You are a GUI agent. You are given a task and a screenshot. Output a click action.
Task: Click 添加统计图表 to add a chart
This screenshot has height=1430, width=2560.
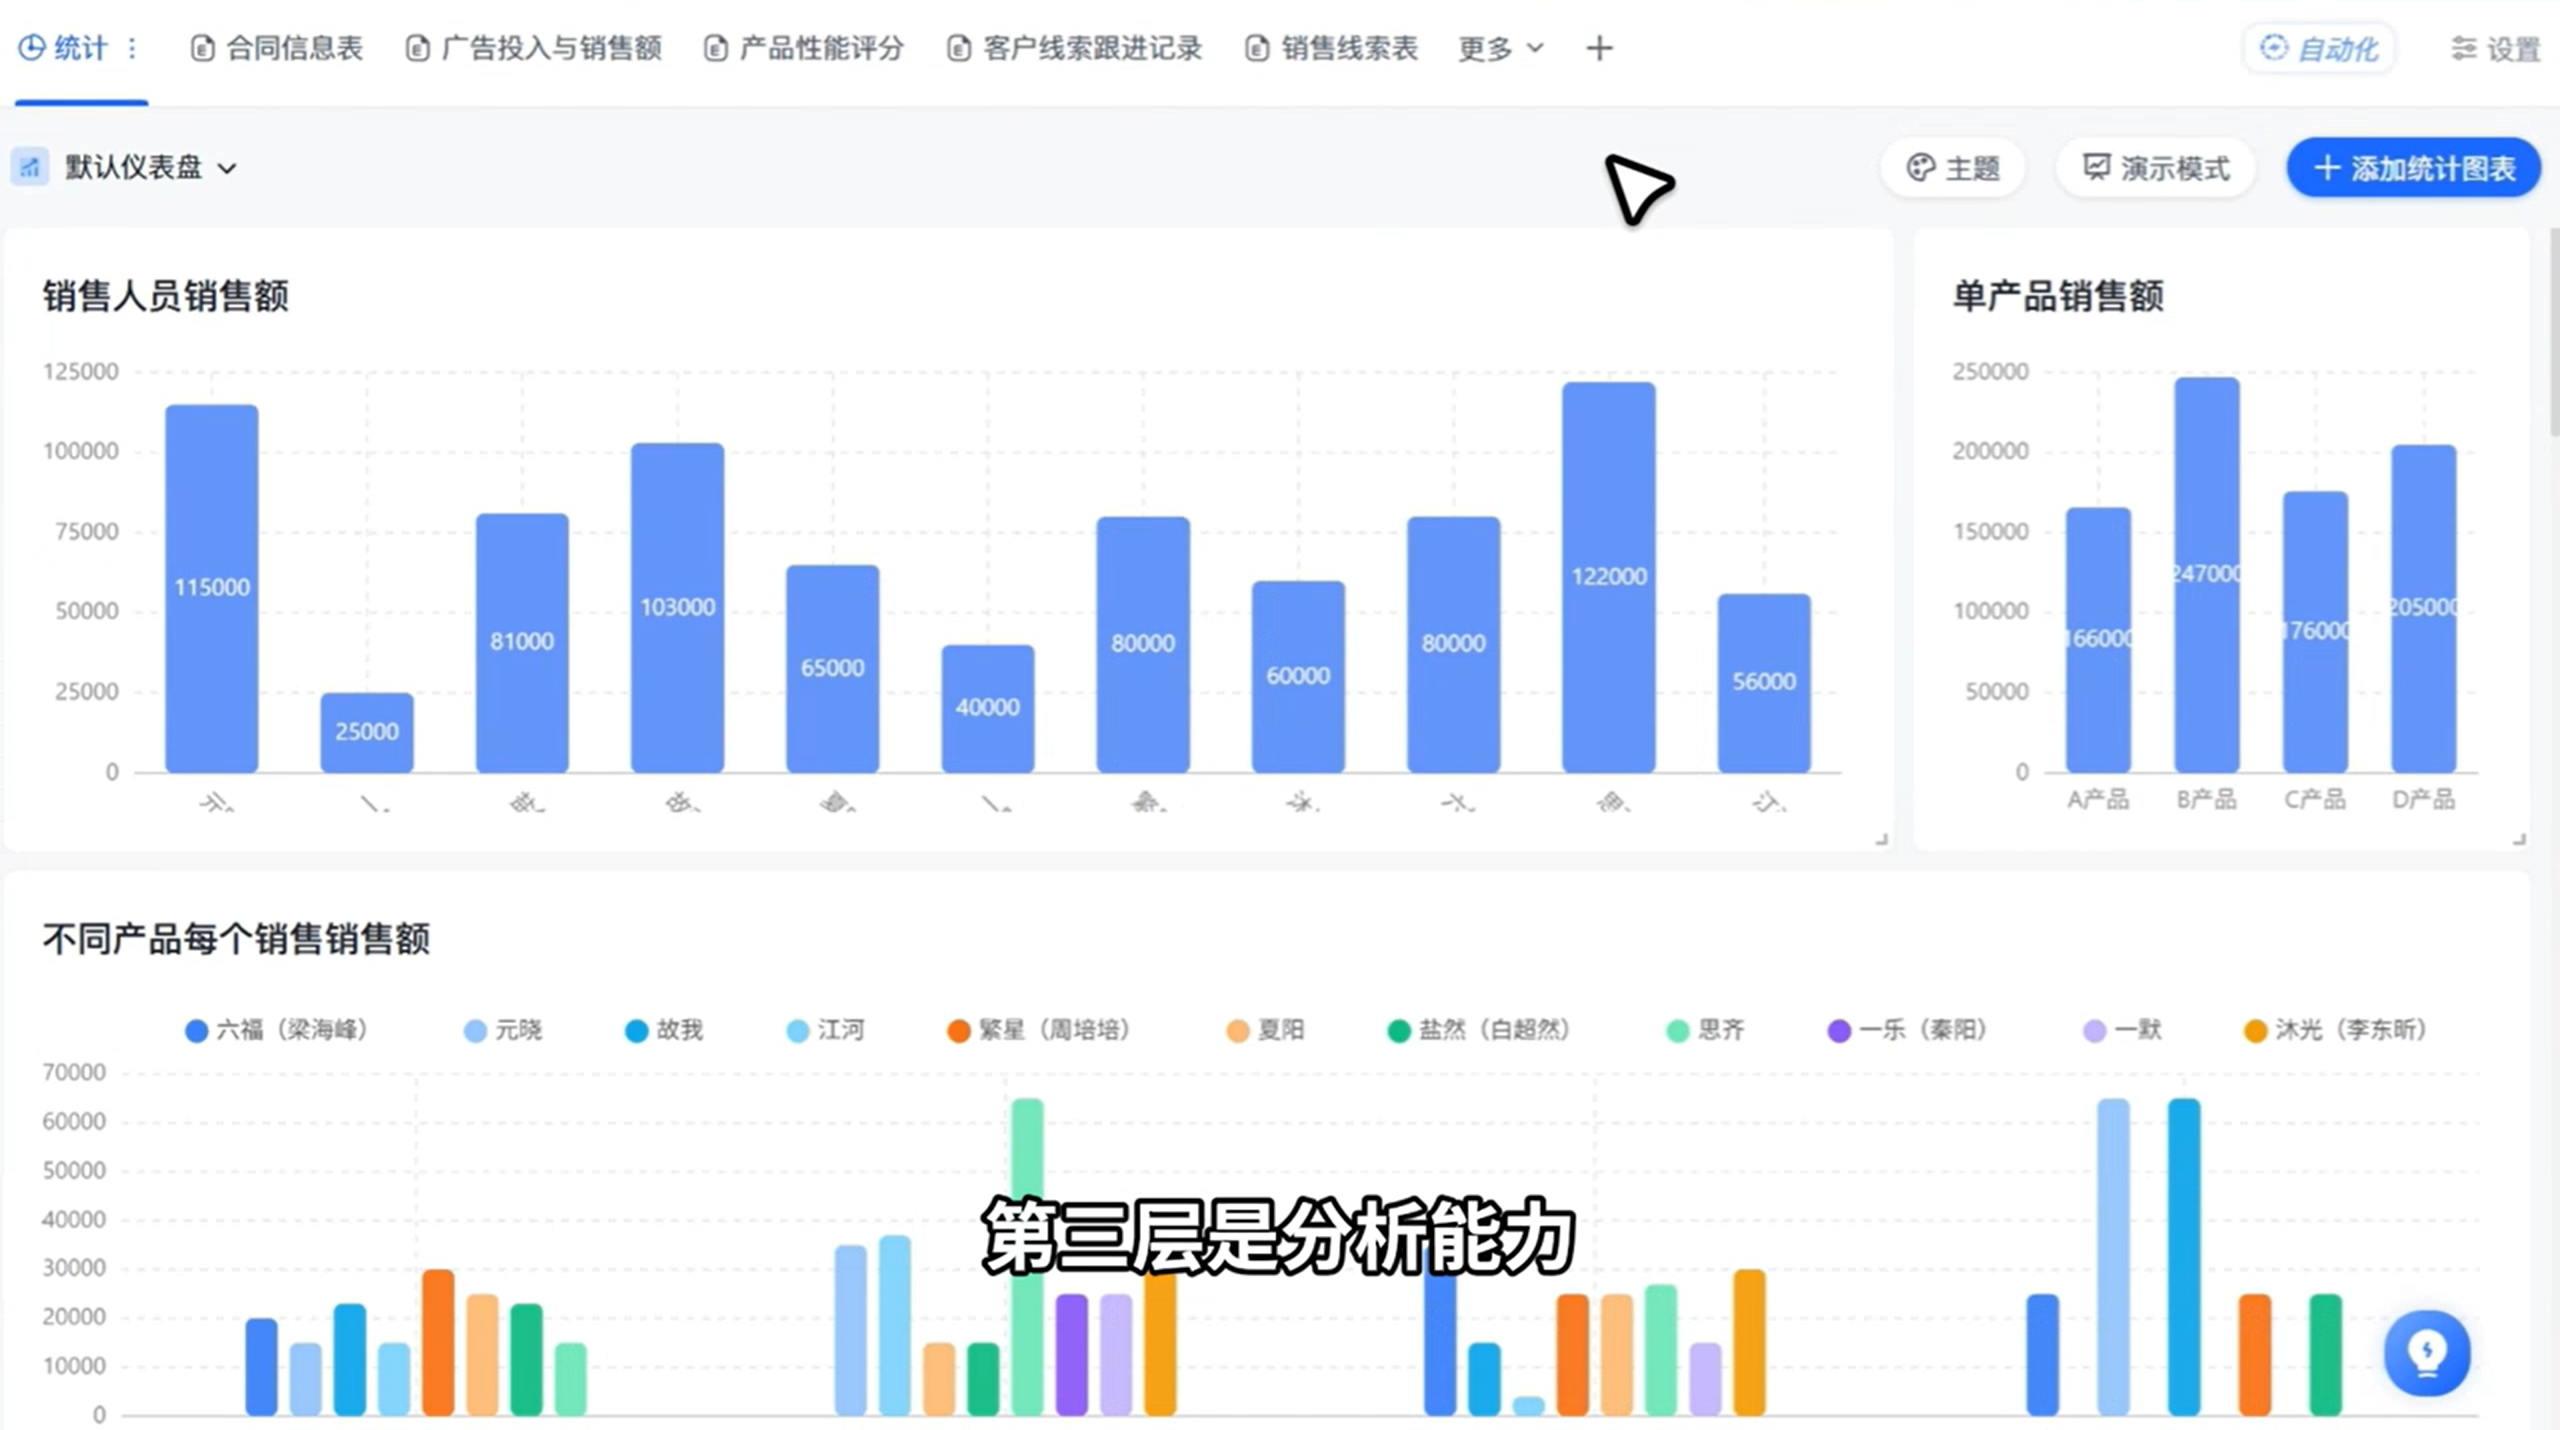pos(2413,167)
